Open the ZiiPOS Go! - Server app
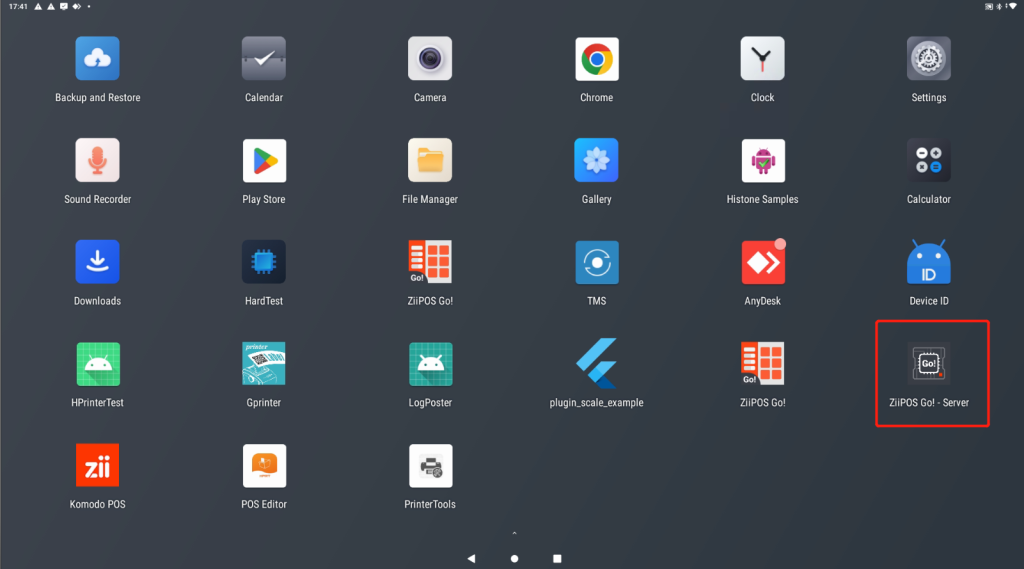 click(x=928, y=364)
